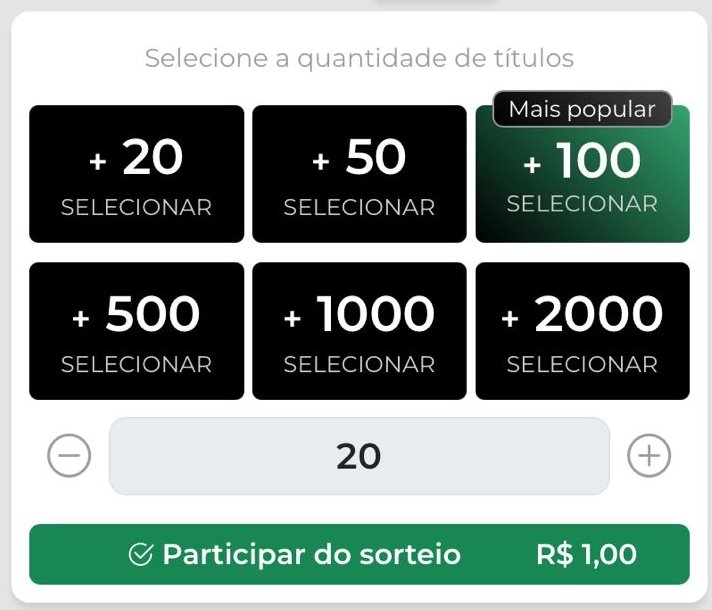Click the Selecione a quantidade de títulos heading

point(359,58)
